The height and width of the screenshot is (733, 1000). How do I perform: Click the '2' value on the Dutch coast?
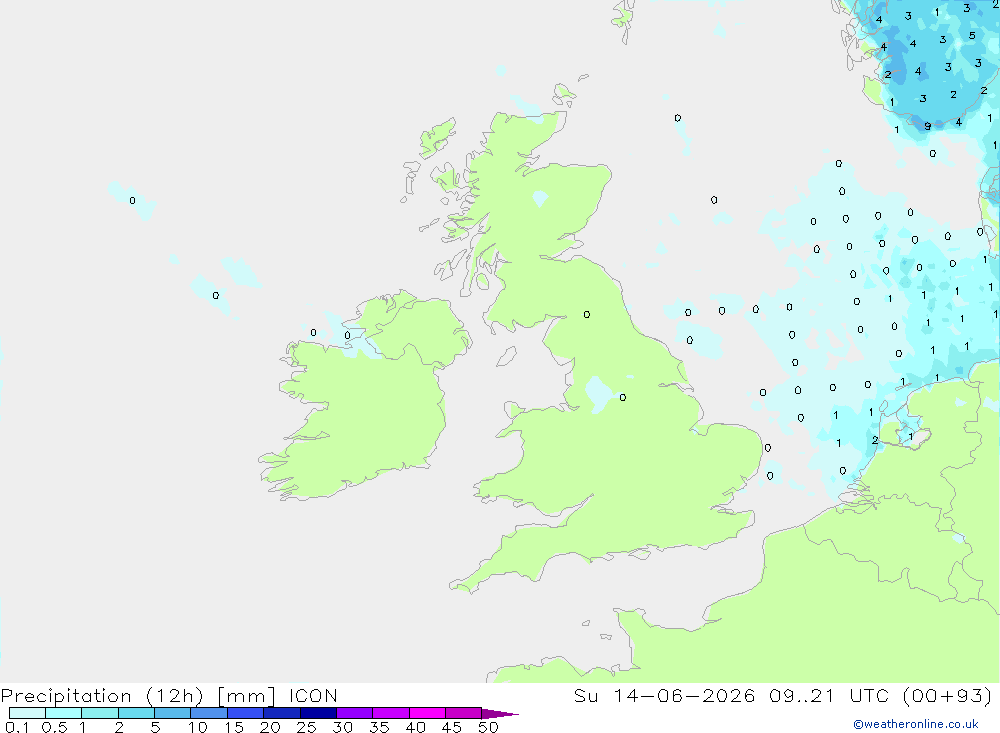click(x=875, y=440)
